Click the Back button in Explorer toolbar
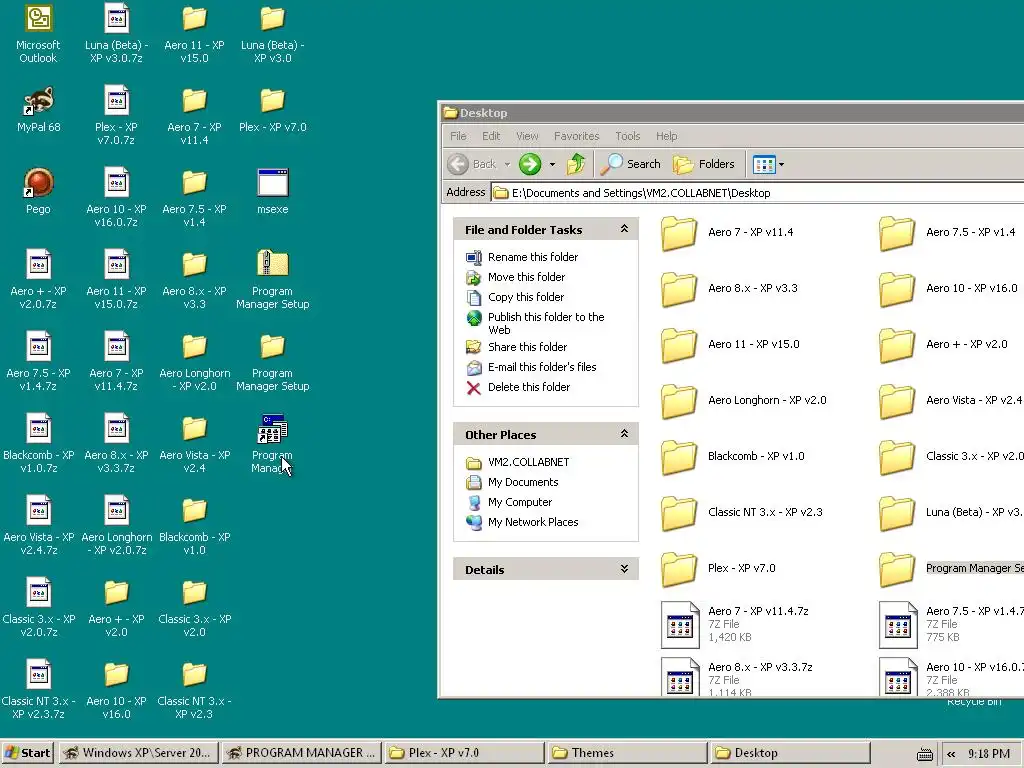The image size is (1024, 768). point(472,164)
